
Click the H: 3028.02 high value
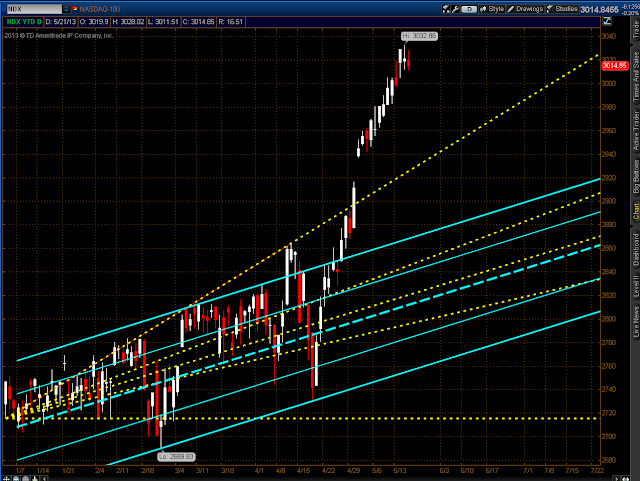point(128,22)
